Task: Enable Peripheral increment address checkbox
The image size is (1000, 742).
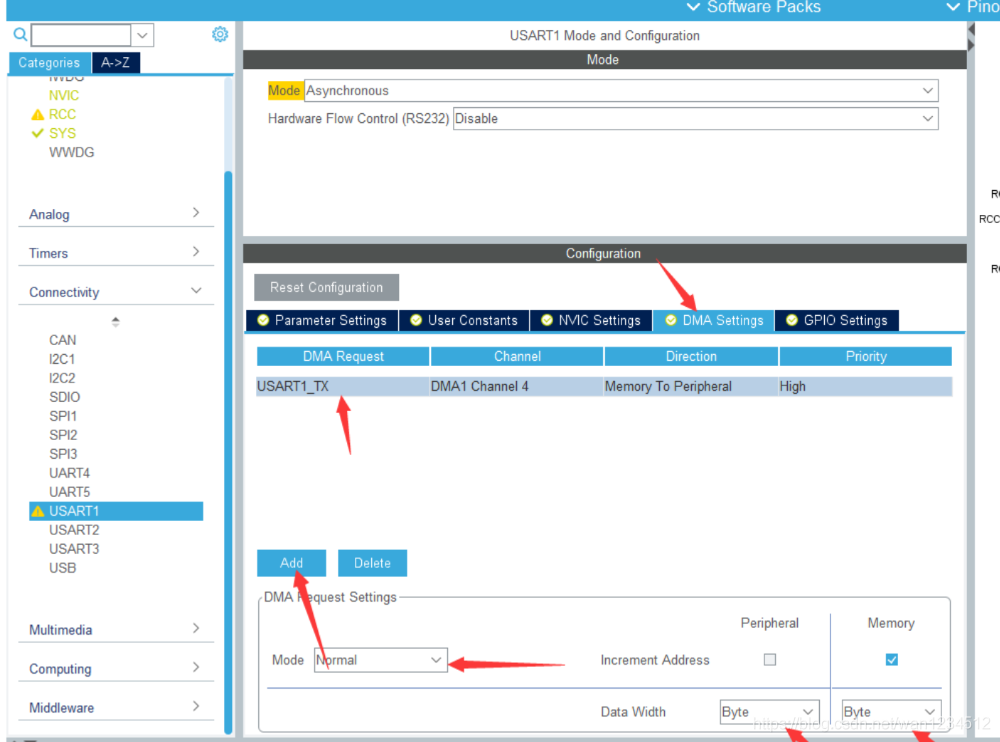Action: click(770, 660)
